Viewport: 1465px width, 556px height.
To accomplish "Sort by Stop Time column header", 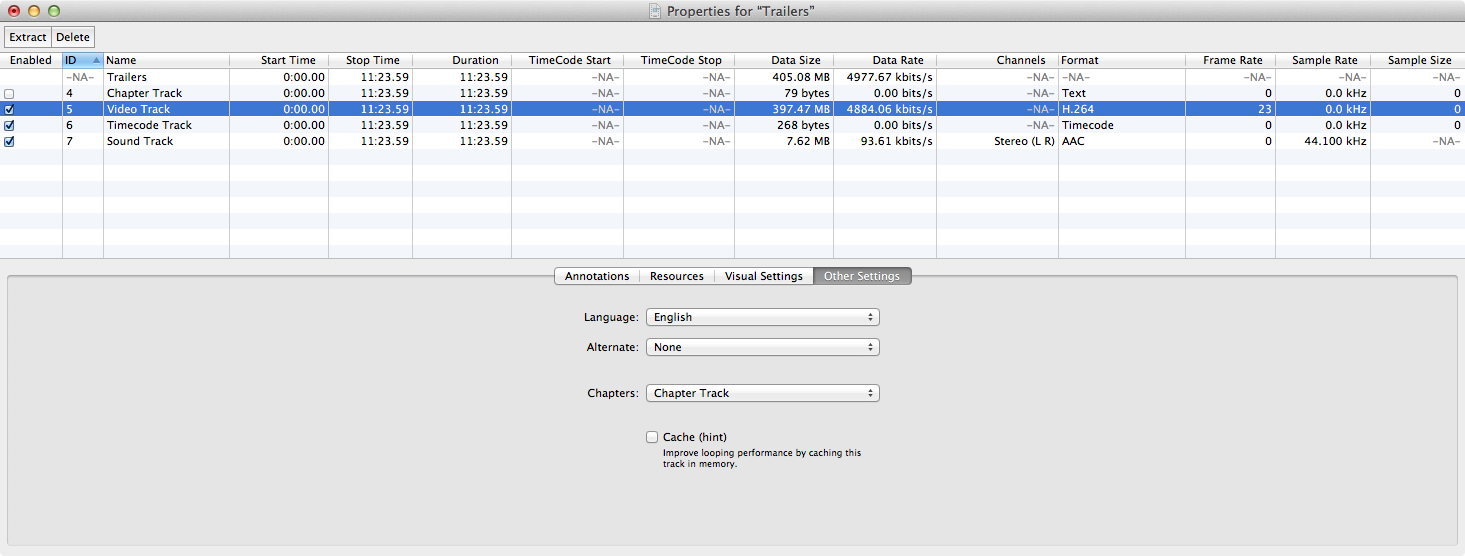I will (370, 60).
